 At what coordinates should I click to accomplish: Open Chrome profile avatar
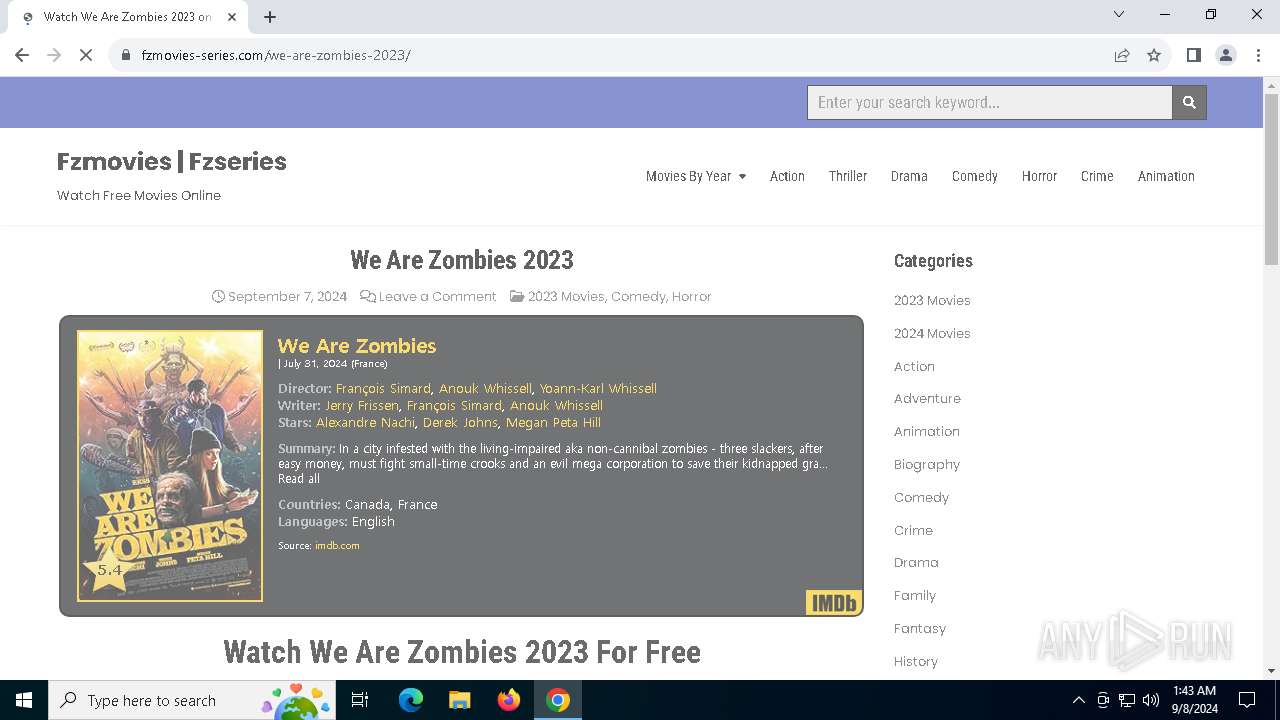tap(1226, 55)
